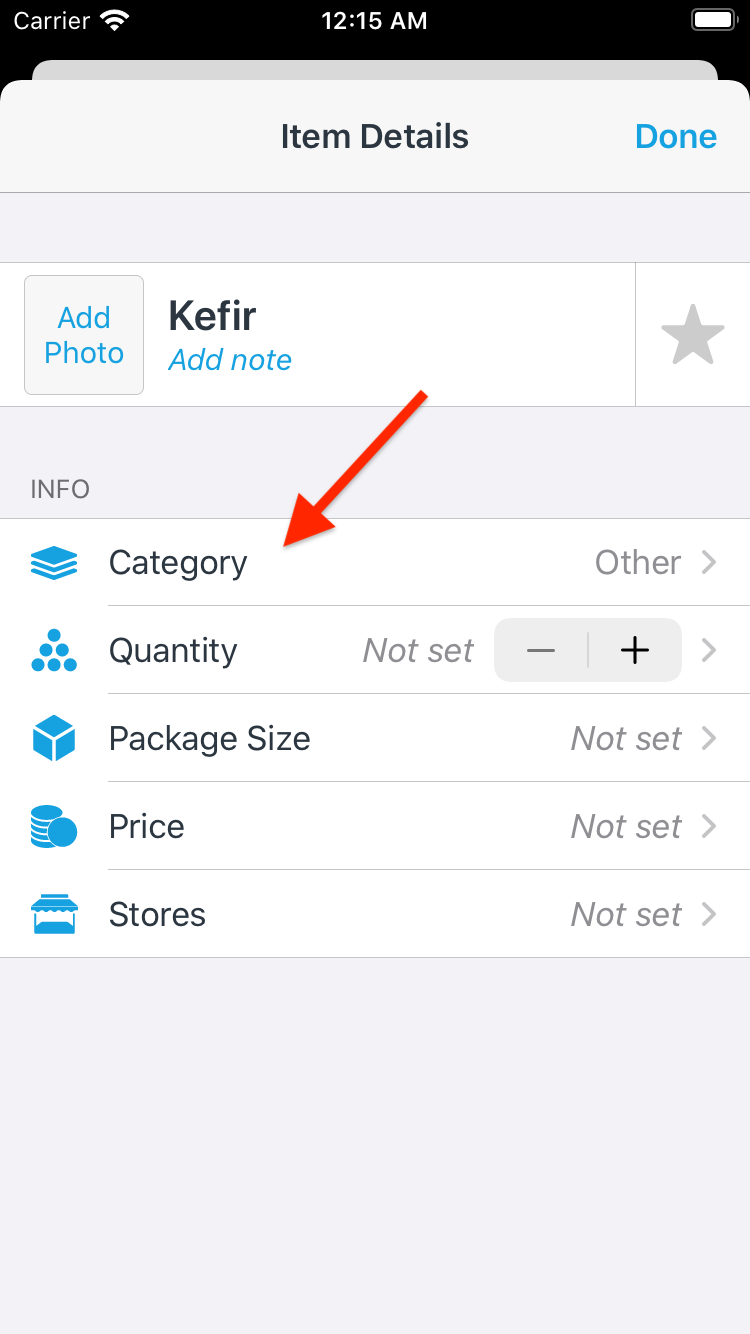The width and height of the screenshot is (750, 1334).
Task: Select the Stores label
Action: [157, 915]
